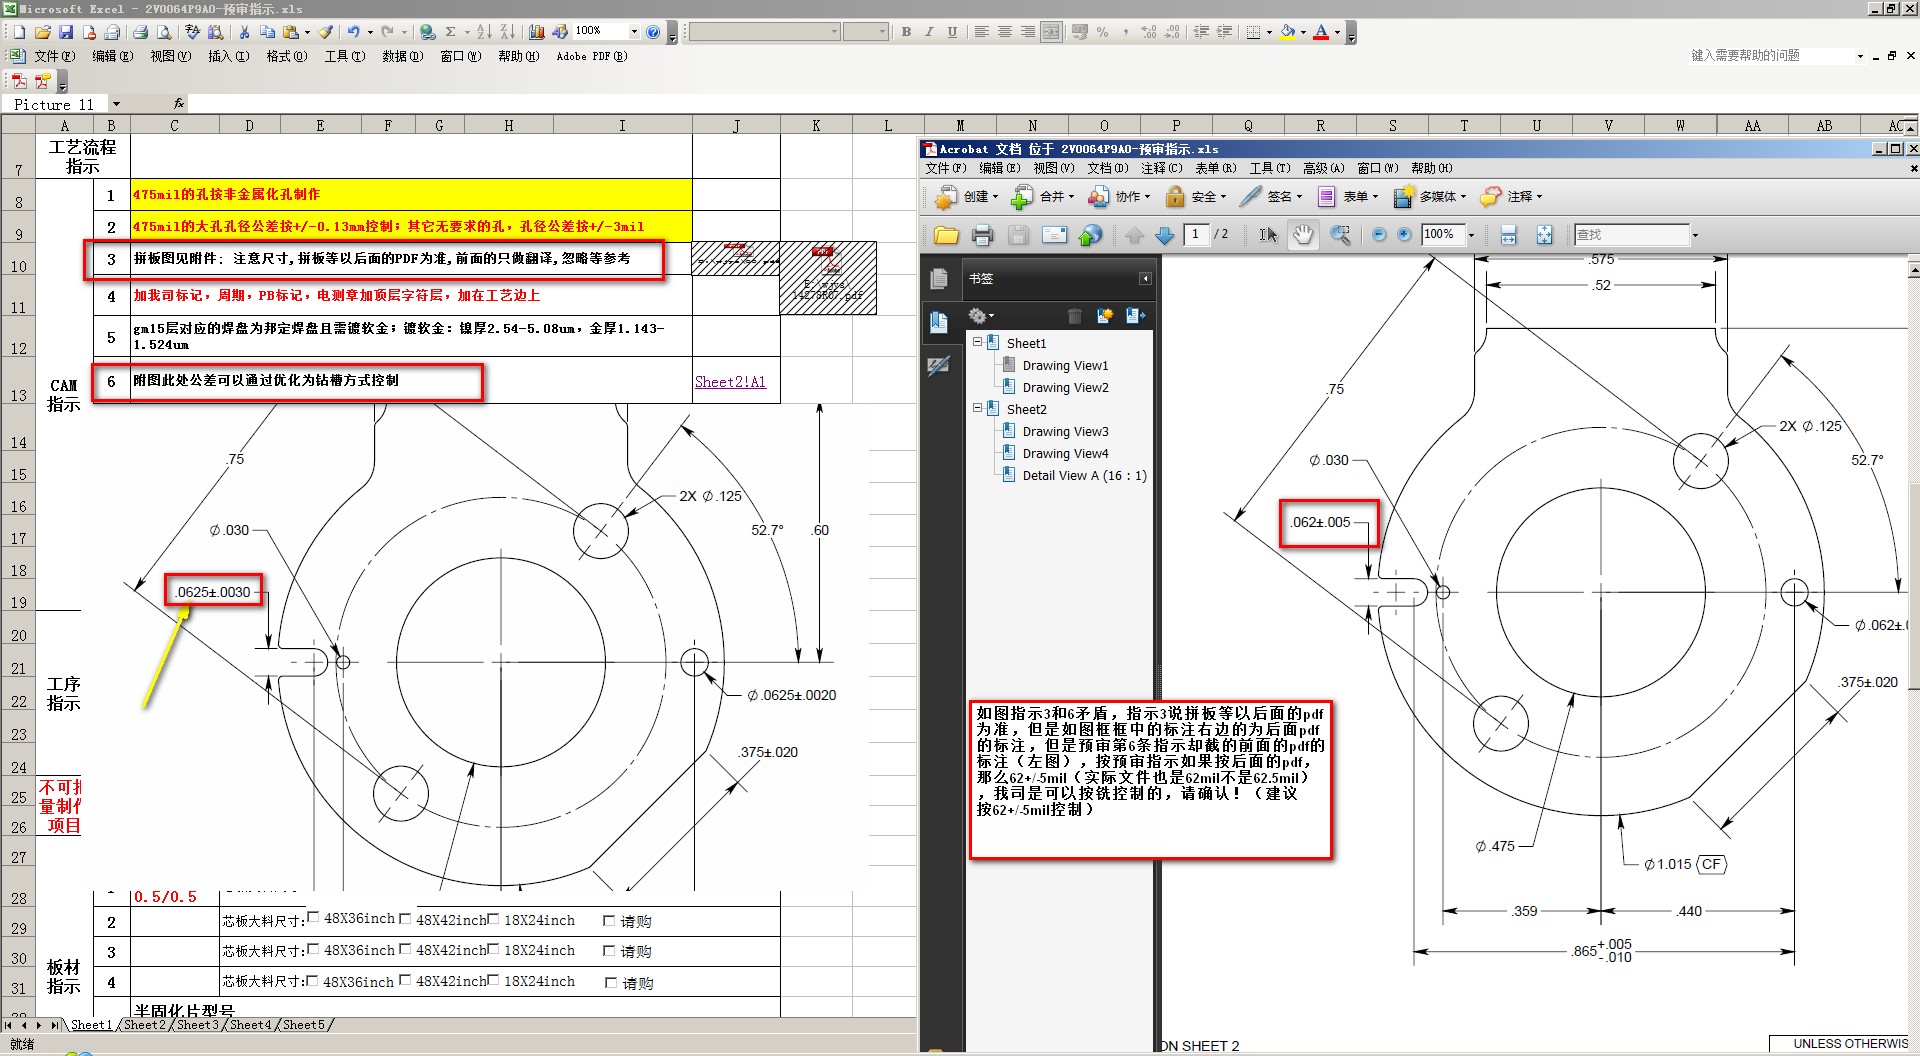Open the Detail View A bookmark
Image resolution: width=1920 pixels, height=1056 pixels.
tap(1084, 476)
